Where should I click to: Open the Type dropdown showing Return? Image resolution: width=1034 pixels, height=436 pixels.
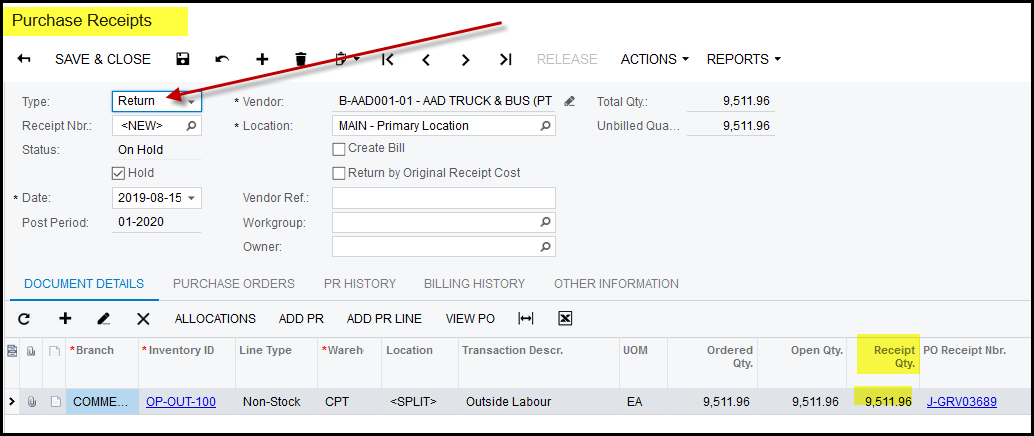pos(191,101)
